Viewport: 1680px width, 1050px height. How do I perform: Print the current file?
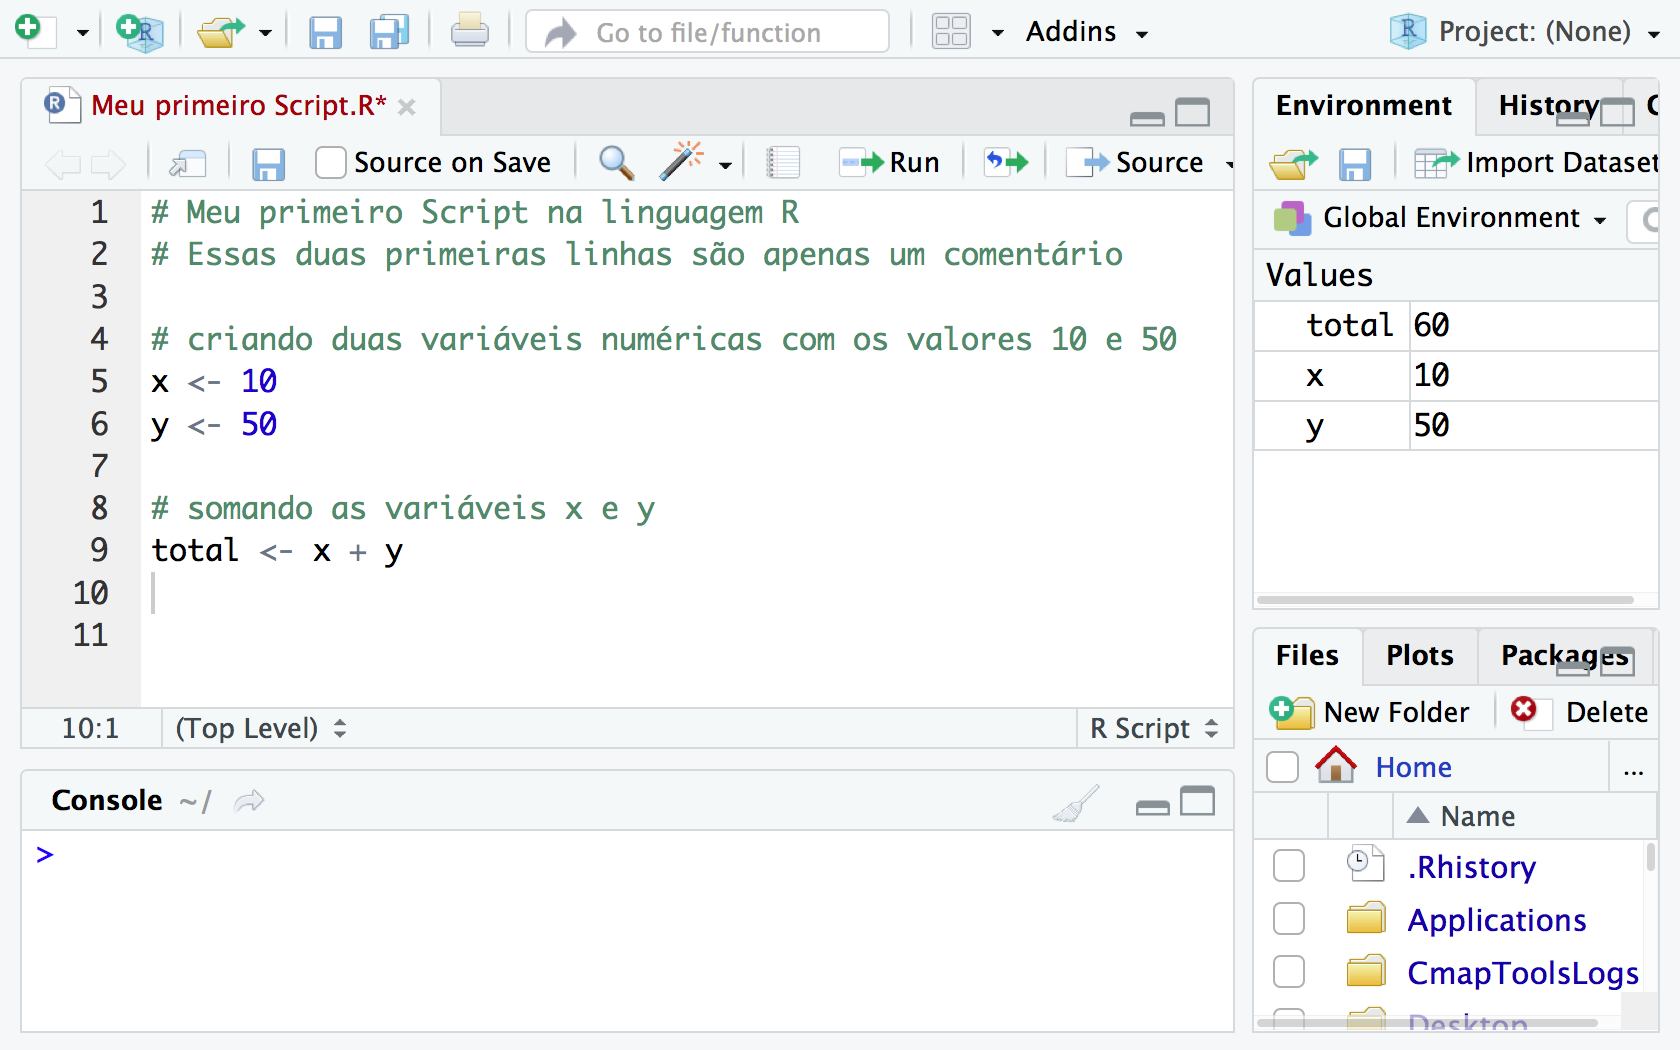[x=469, y=32]
